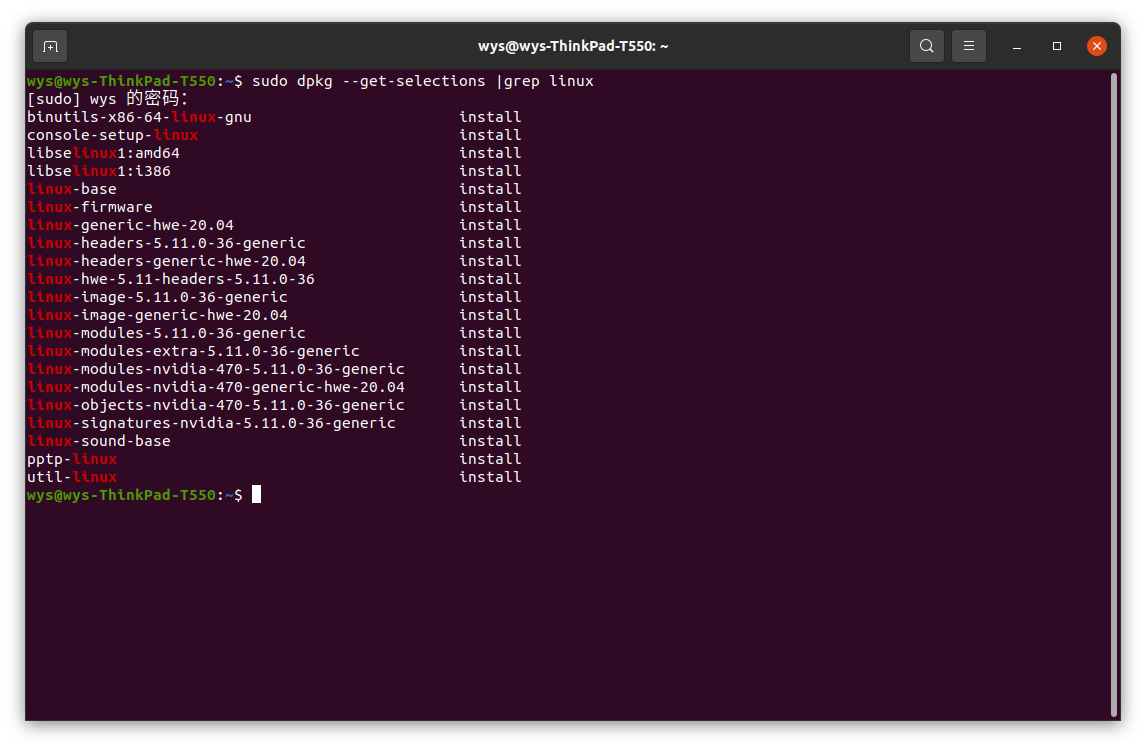1146x749 pixels.
Task: Open the hamburger menu
Action: pos(968,46)
